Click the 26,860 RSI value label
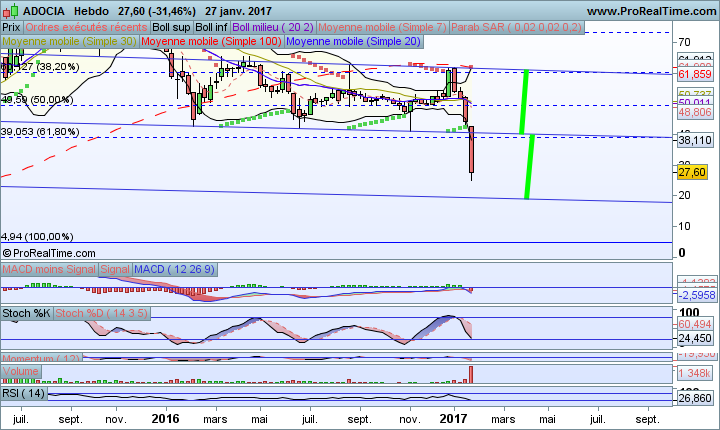 point(695,398)
